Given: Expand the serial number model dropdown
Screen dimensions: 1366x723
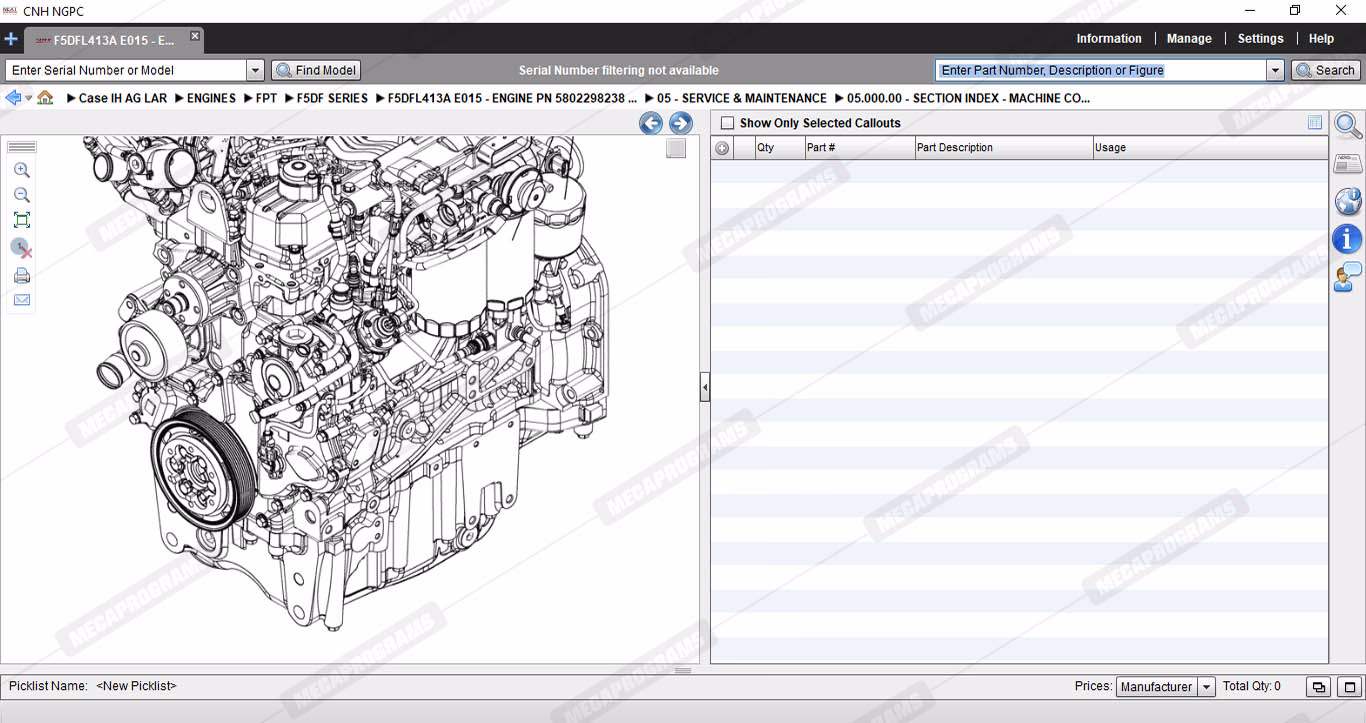Looking at the screenshot, I should coord(254,70).
